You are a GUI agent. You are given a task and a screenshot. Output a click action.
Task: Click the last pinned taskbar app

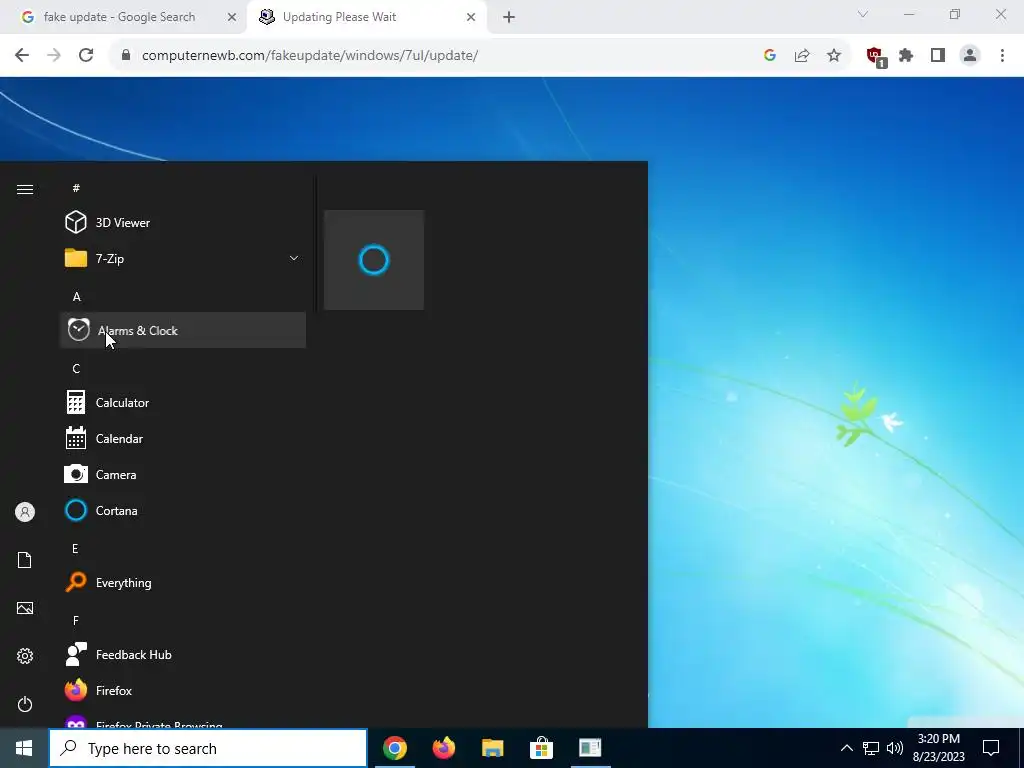(590, 748)
